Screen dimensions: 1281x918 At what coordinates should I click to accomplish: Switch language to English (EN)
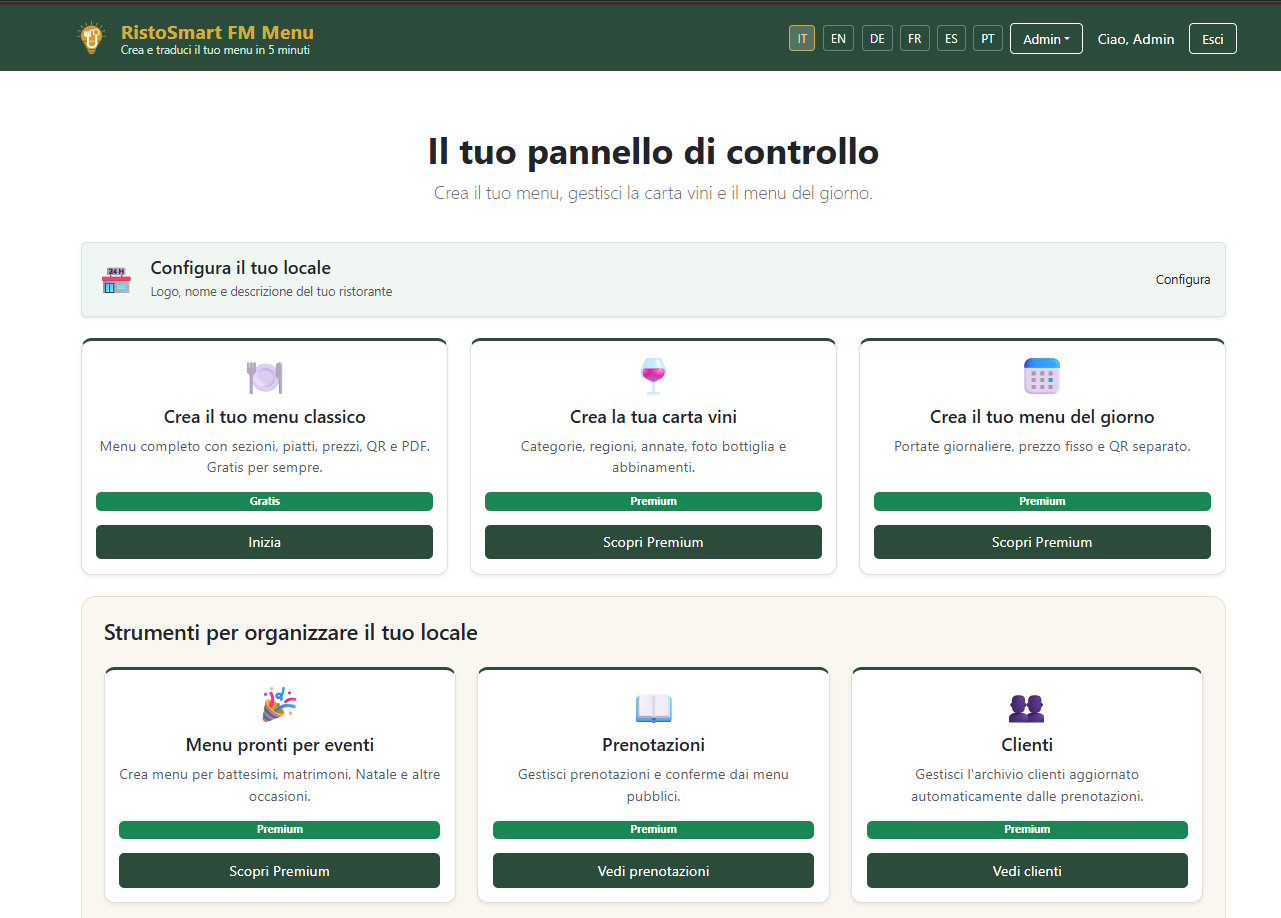point(838,39)
